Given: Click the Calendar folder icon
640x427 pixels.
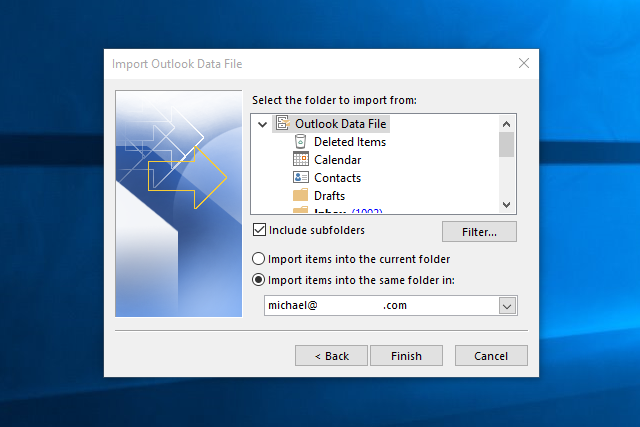Looking at the screenshot, I should click(x=301, y=159).
